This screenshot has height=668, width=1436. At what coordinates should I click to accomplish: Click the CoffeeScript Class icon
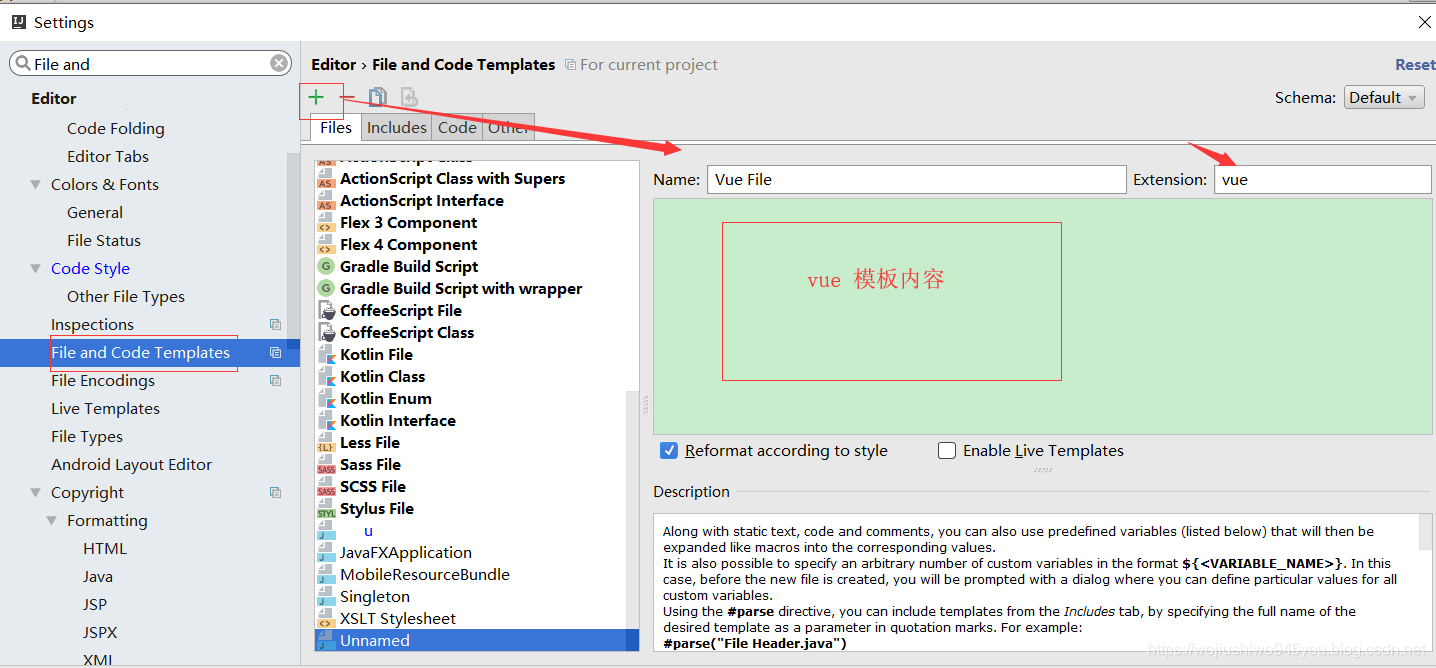(x=326, y=332)
